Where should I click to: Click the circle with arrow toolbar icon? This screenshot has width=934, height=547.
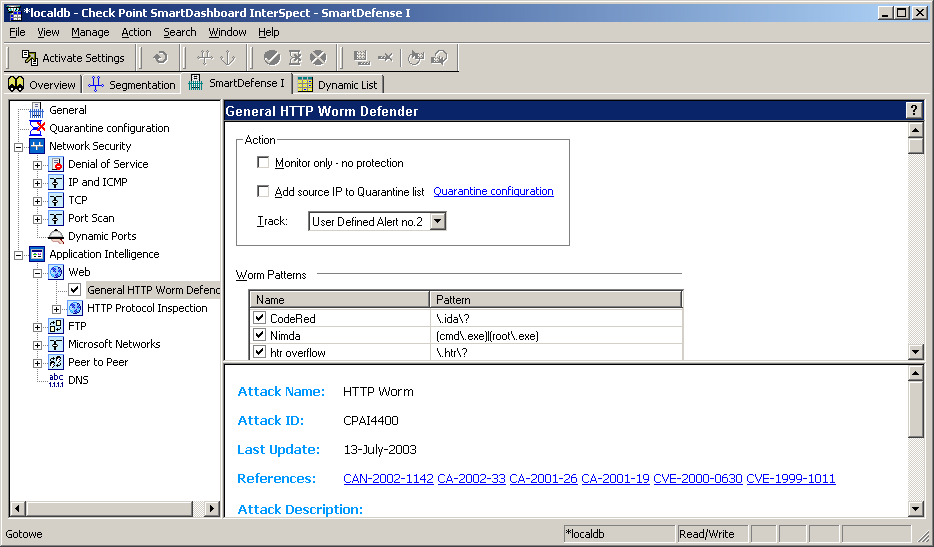pos(416,58)
